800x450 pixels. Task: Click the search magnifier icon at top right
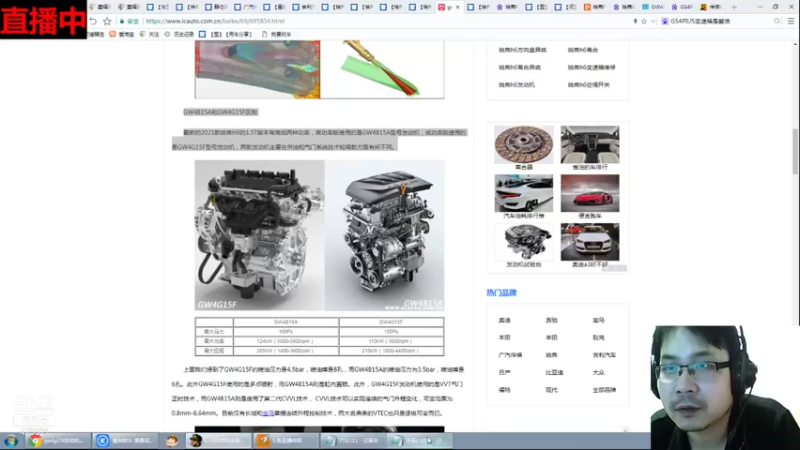[x=777, y=21]
